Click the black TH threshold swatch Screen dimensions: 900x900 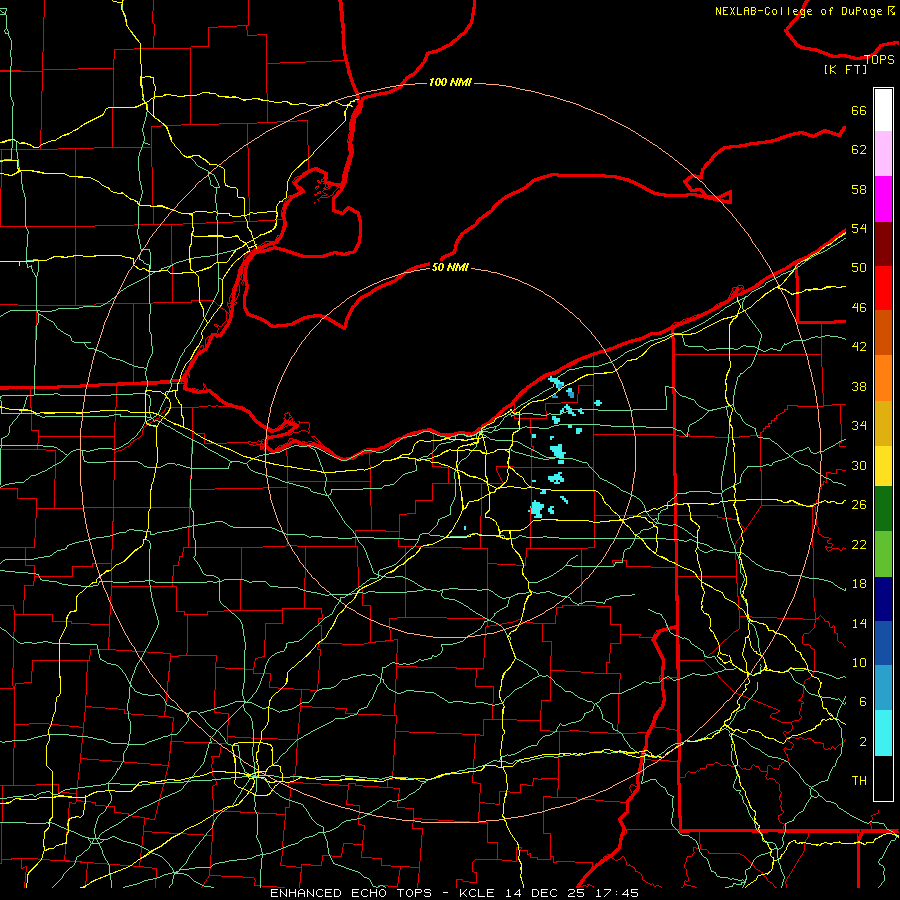(883, 778)
